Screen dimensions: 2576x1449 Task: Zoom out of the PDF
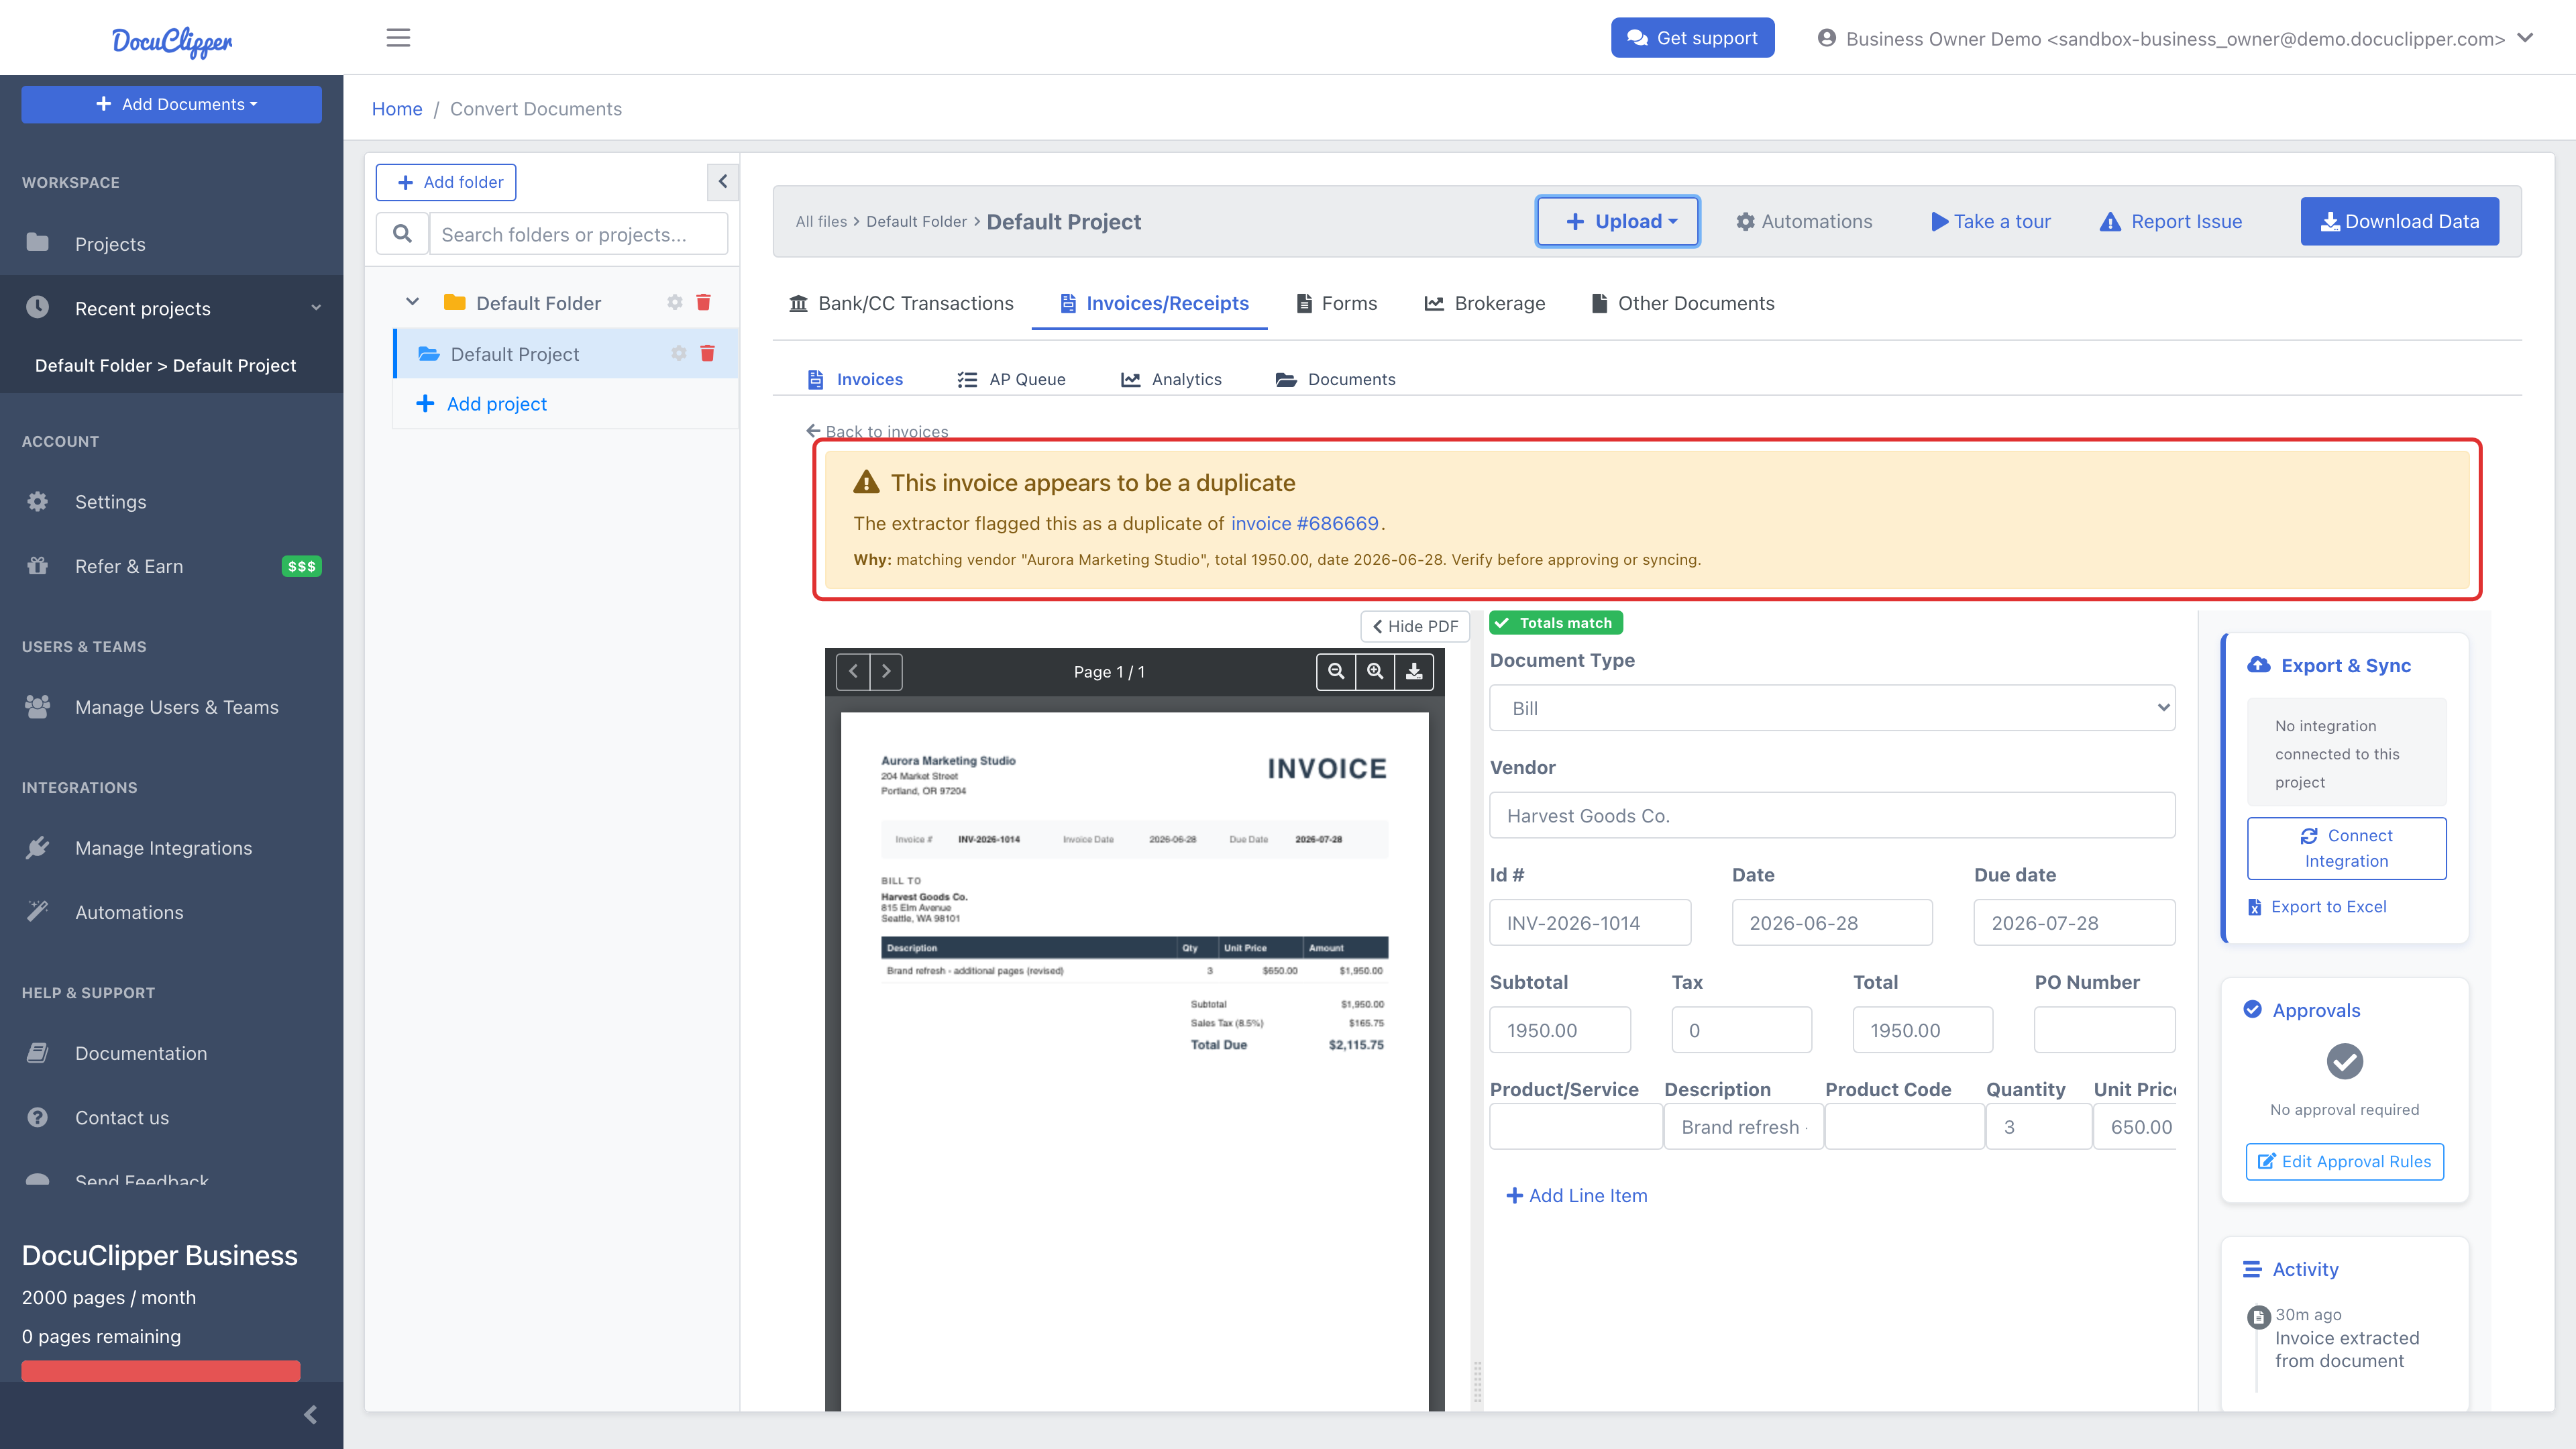(1336, 672)
